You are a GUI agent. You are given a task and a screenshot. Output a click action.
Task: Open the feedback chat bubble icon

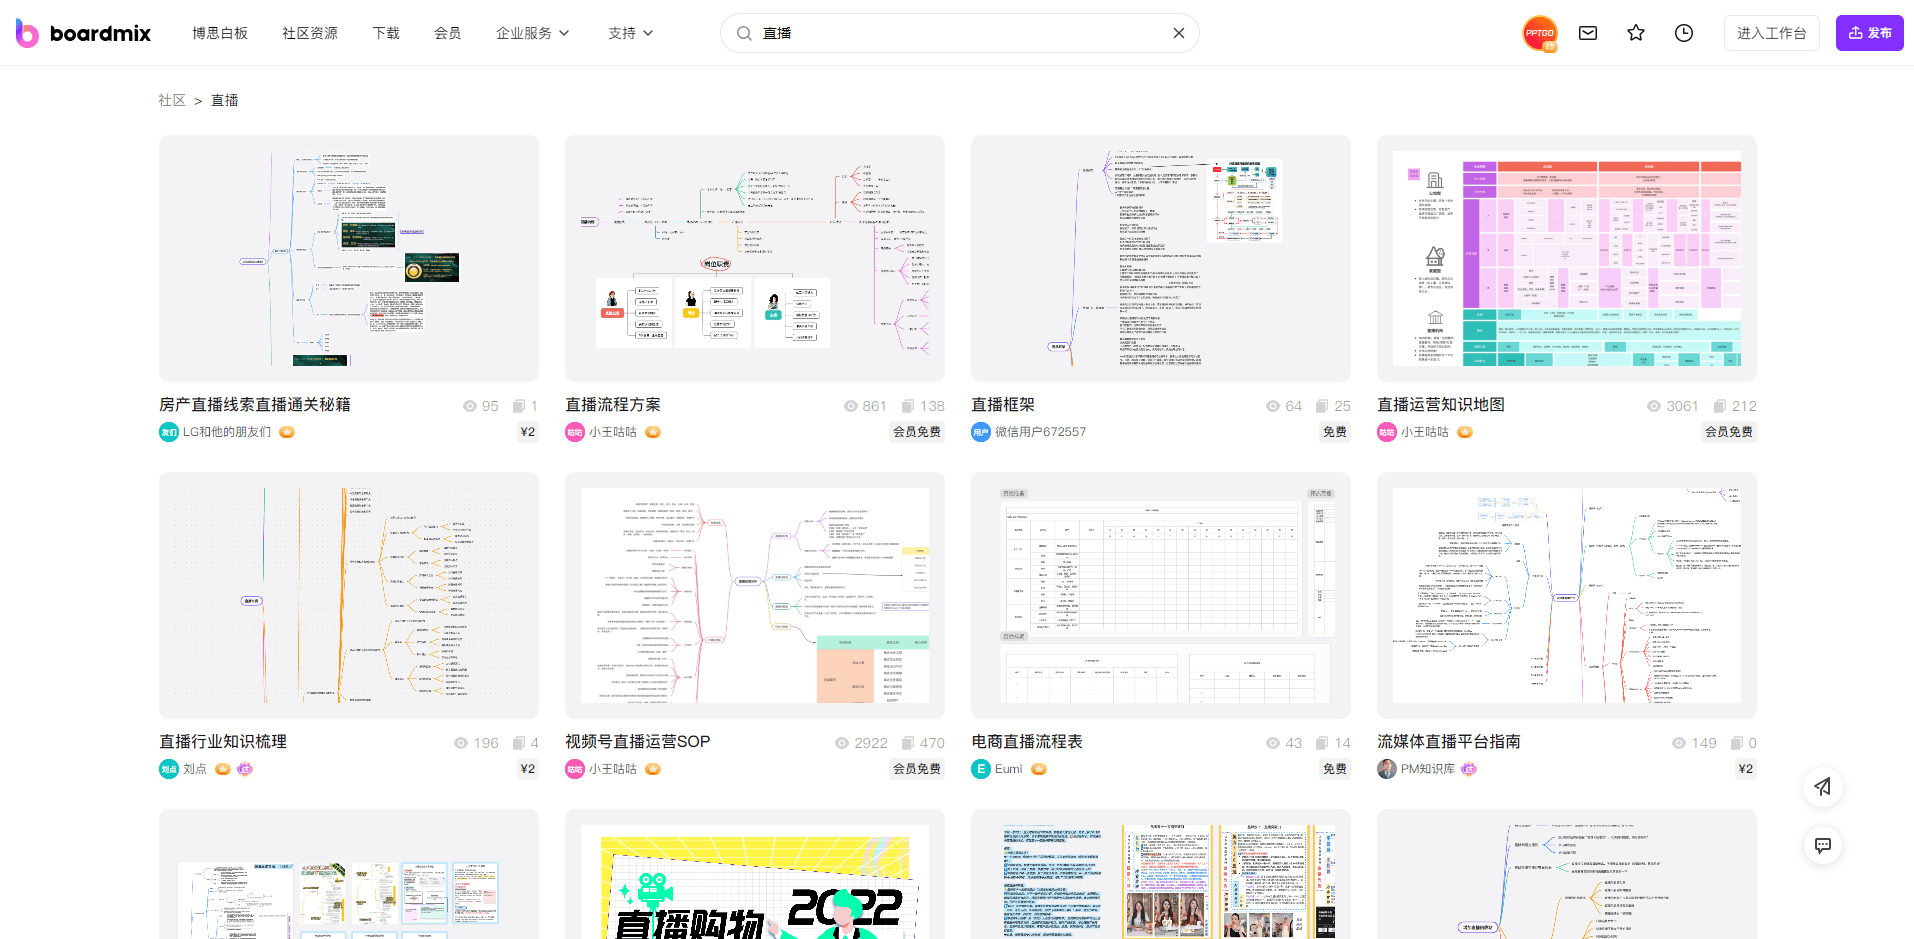(1822, 845)
